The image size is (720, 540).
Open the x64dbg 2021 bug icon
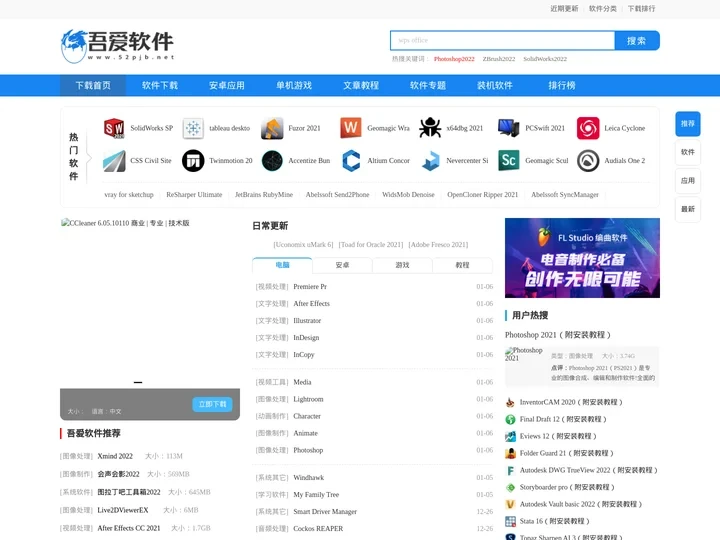pos(430,128)
